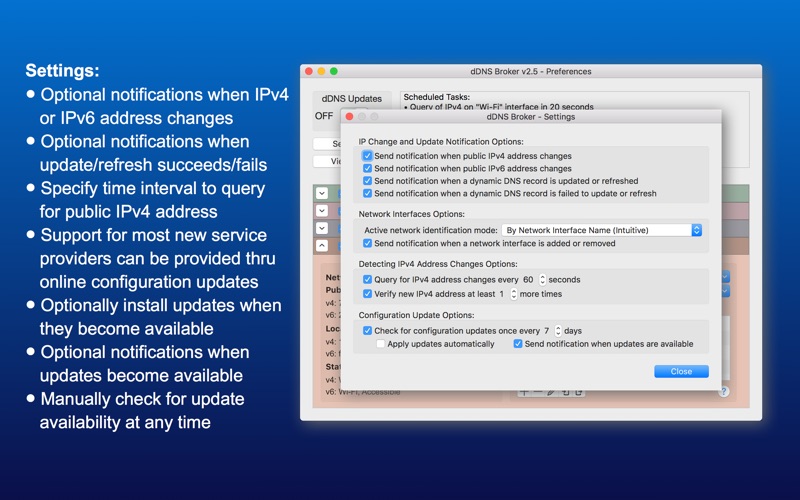
Task: Click the Scheduled Tasks heading
Action: pos(437,97)
